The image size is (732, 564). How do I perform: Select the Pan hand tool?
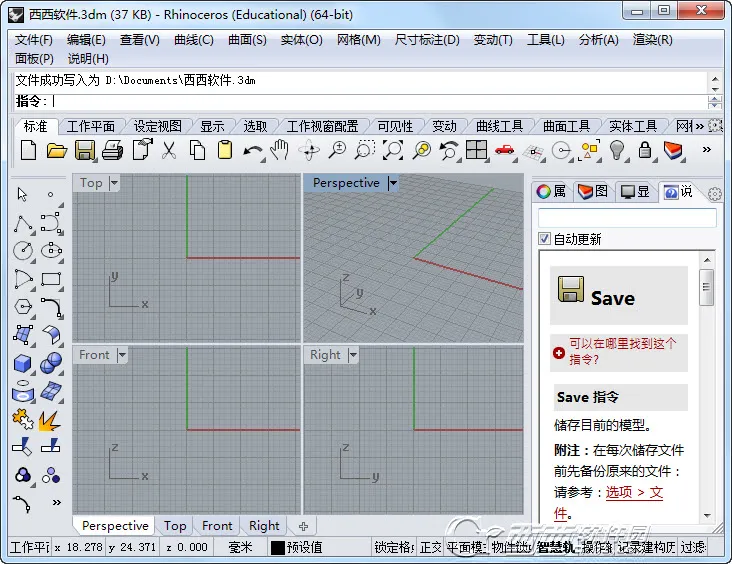(280, 150)
